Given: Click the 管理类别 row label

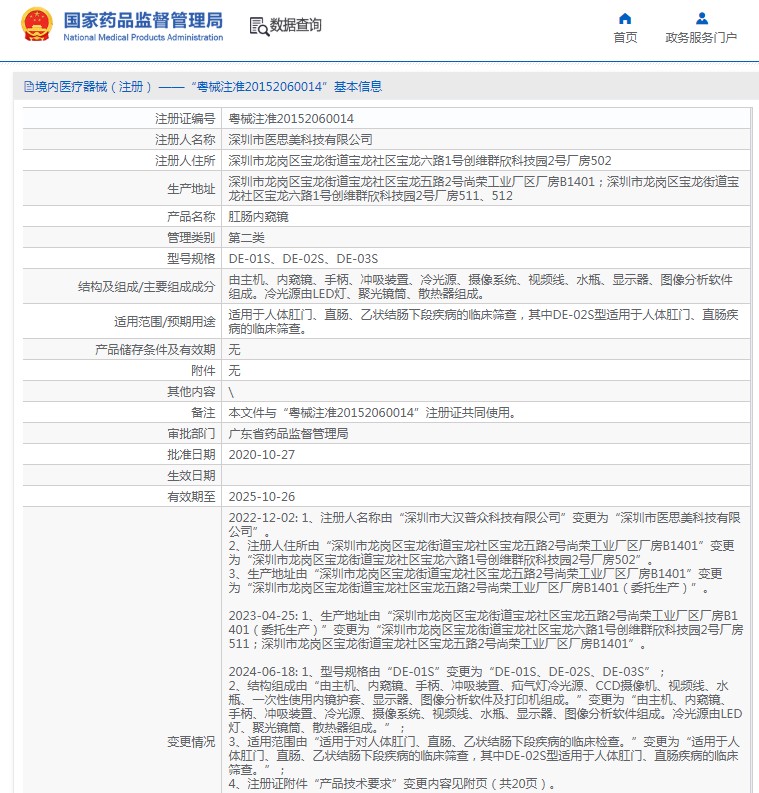Looking at the screenshot, I should click(x=191, y=238).
